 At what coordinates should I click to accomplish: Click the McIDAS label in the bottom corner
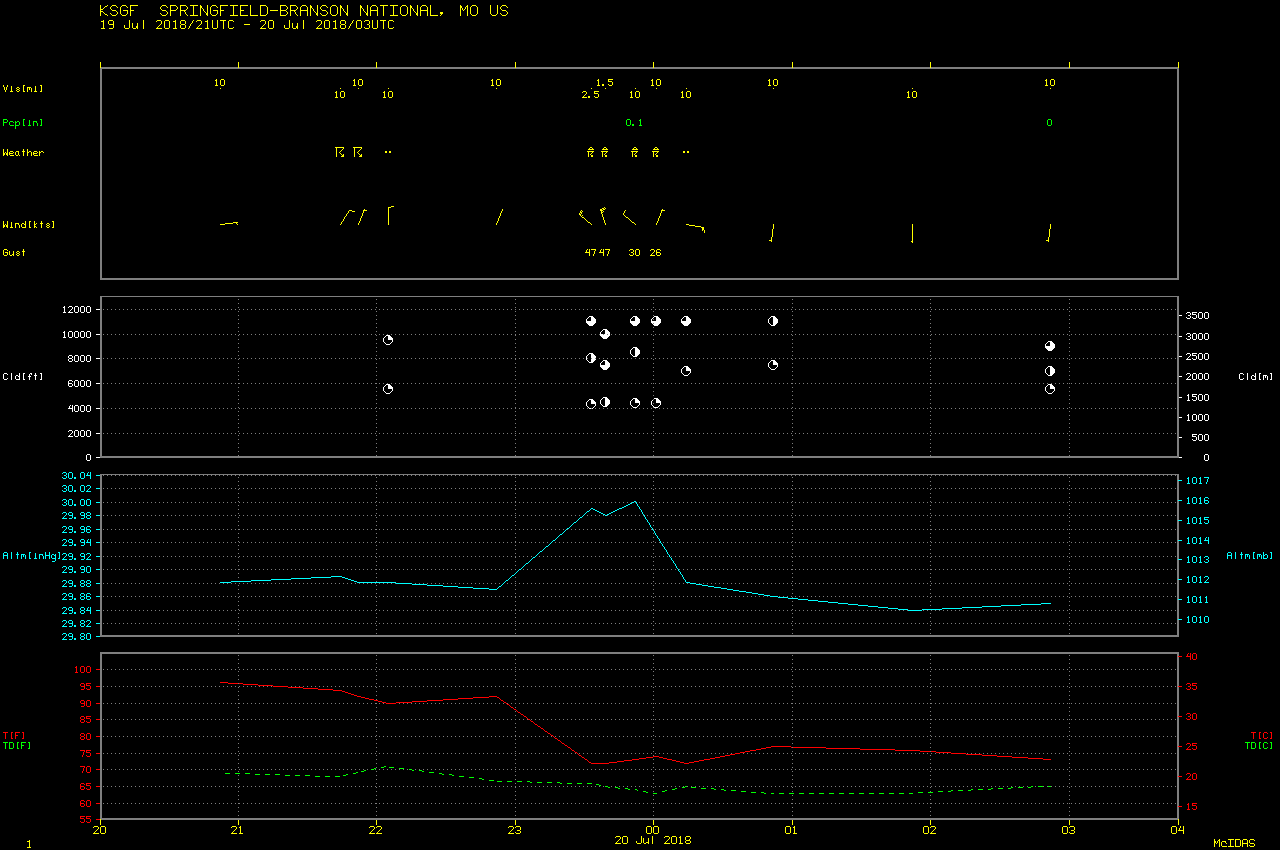1234,843
